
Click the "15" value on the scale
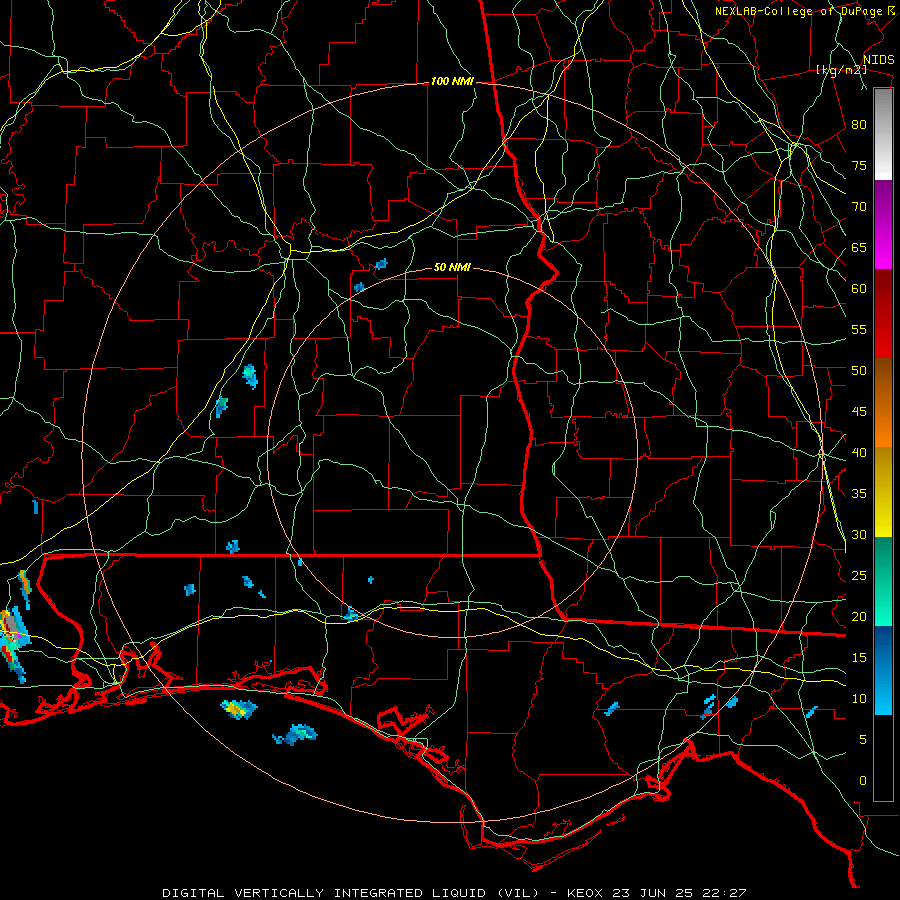point(859,657)
